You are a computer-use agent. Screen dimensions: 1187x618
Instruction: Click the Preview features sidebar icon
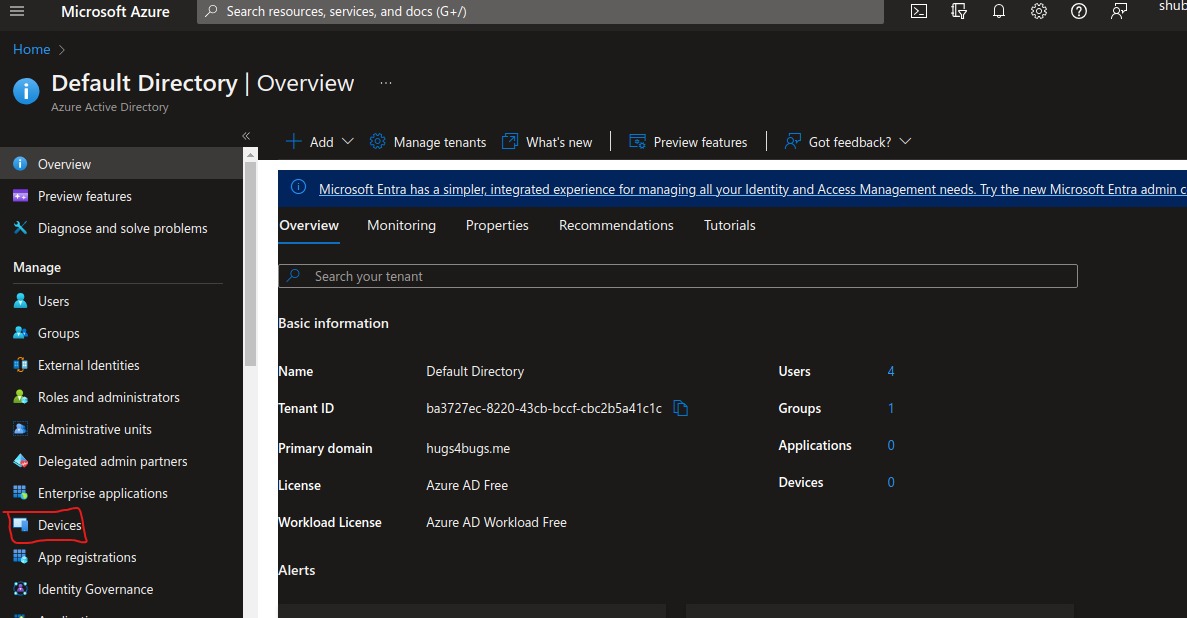[x=20, y=196]
